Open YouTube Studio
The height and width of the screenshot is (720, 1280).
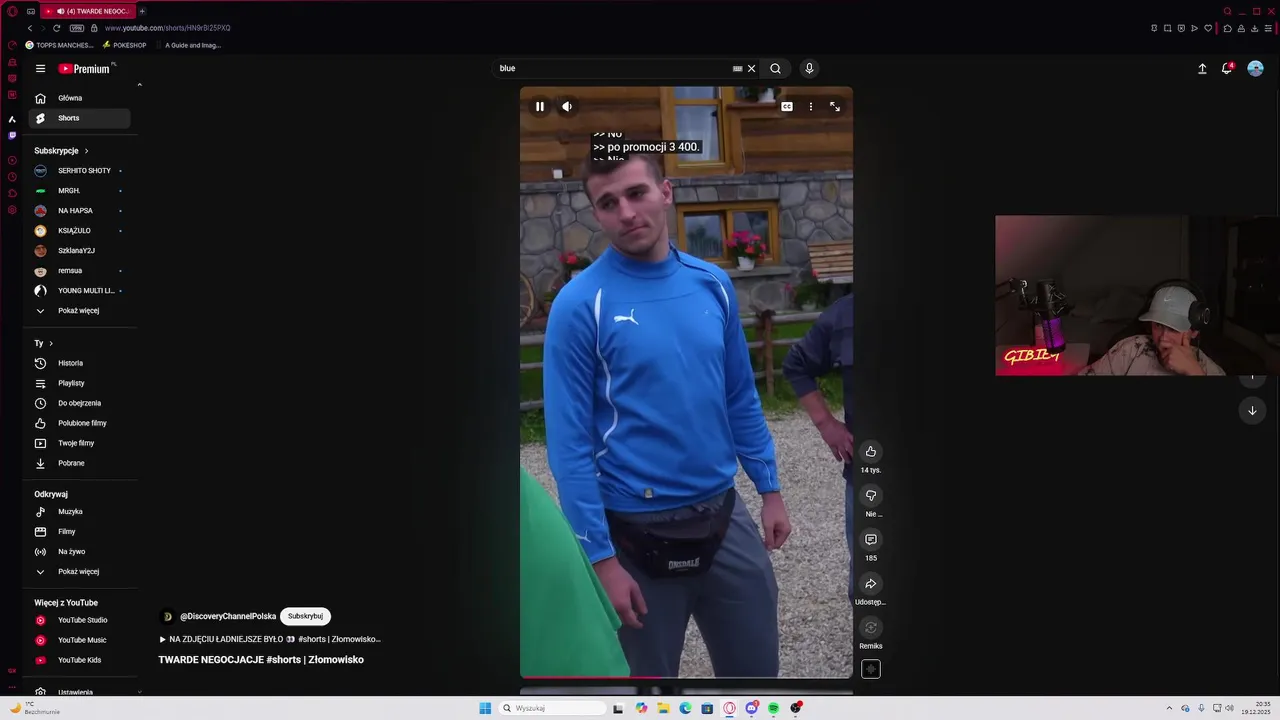(80, 620)
